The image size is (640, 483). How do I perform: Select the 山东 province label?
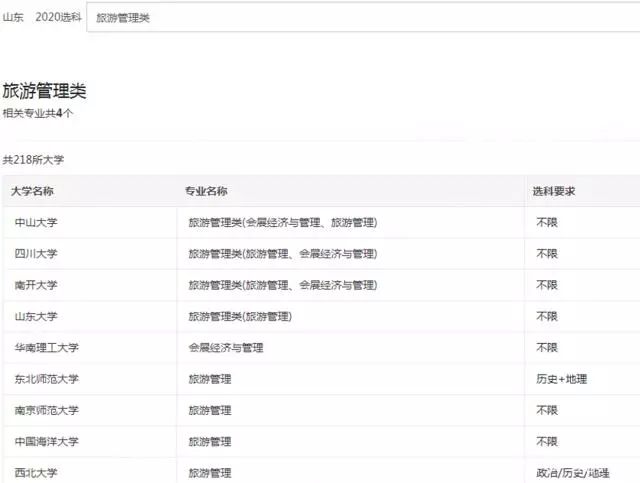tap(13, 17)
